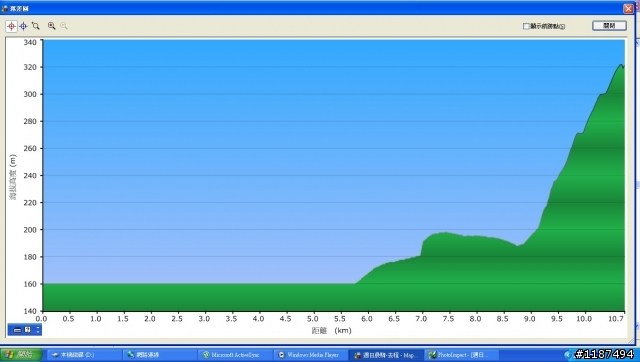Switch to Microsoft ActiveSync in taskbar
Image resolution: width=640 pixels, height=362 pixels.
235,355
